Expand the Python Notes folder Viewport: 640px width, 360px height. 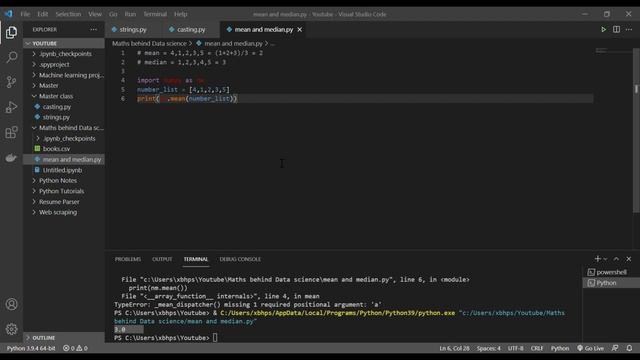[x=64, y=180]
